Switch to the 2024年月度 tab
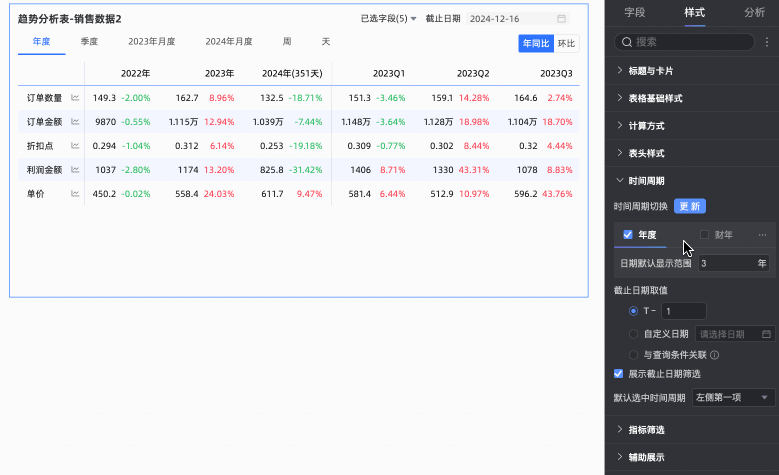779x475 pixels. [x=229, y=42]
